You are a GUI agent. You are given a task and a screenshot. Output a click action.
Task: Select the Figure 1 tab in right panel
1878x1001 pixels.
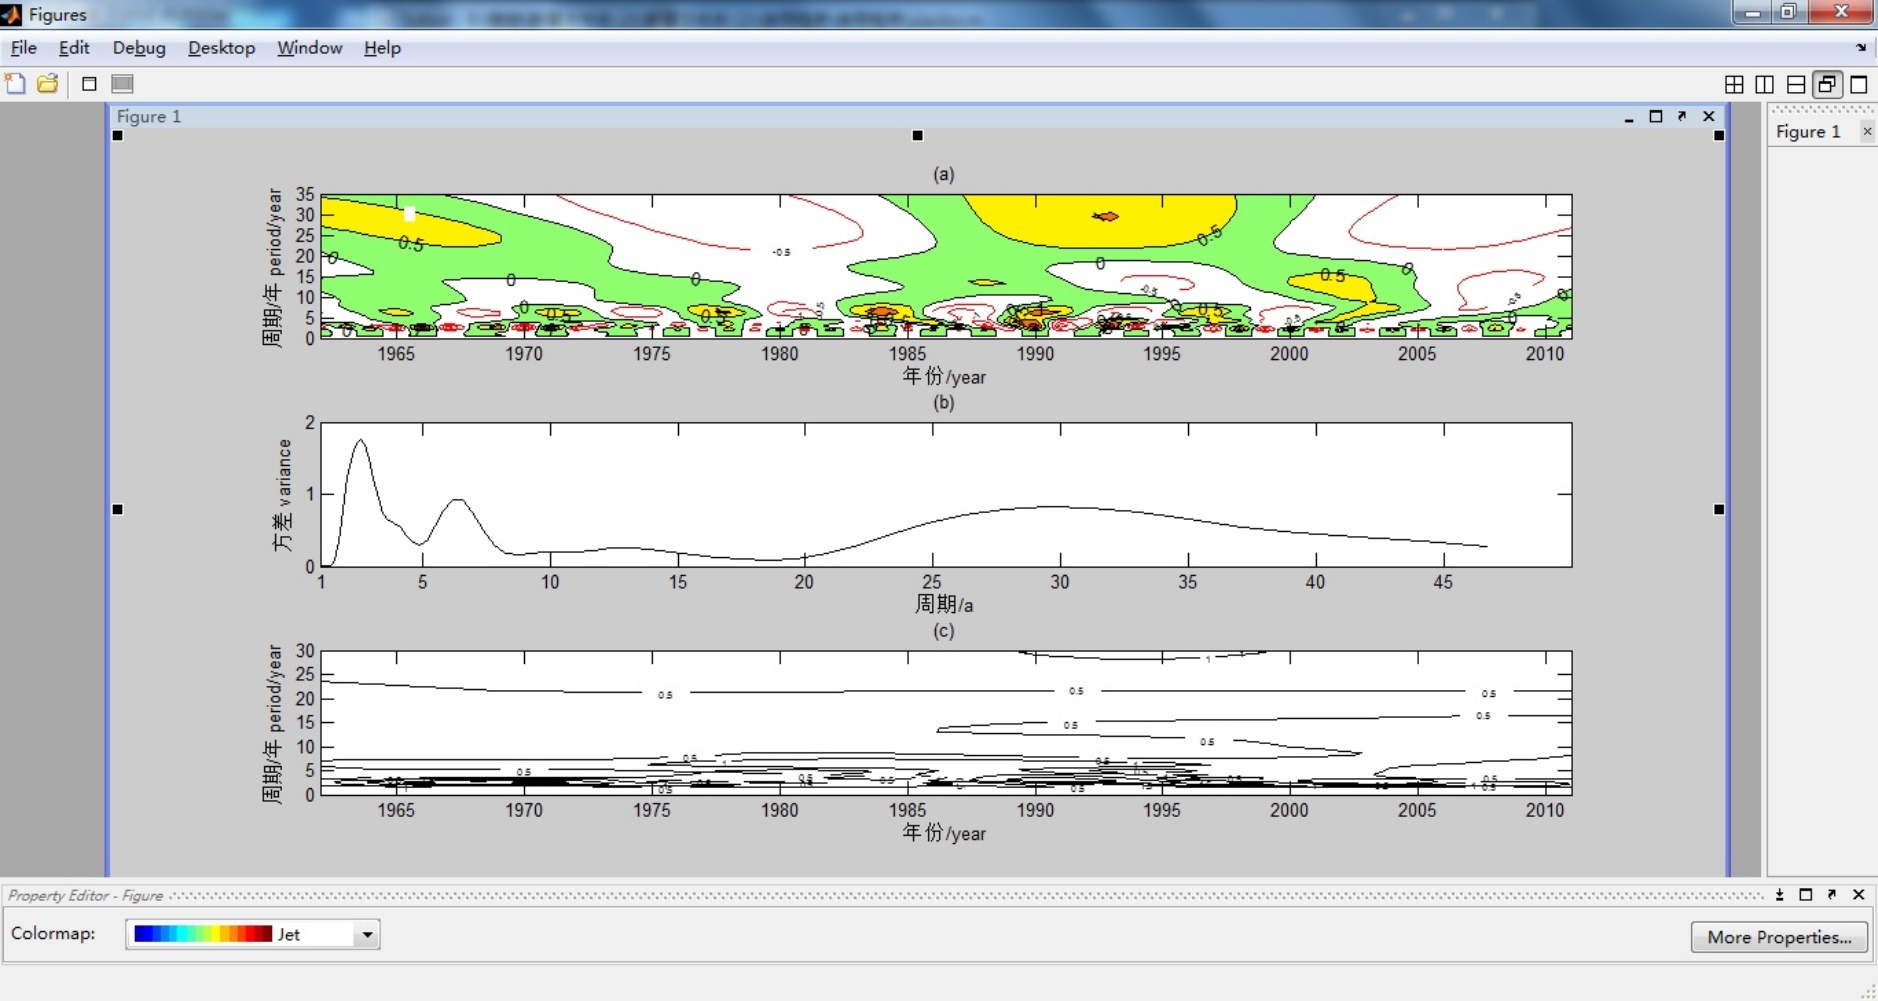point(1807,132)
